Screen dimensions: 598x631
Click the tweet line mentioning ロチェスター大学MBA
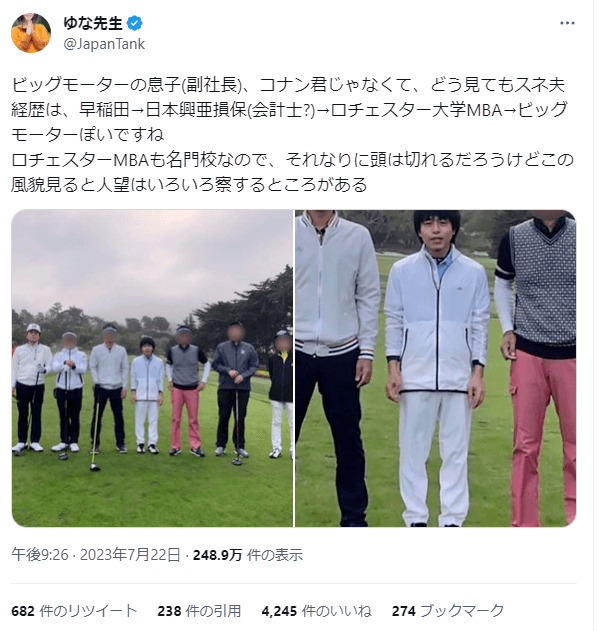(290, 110)
